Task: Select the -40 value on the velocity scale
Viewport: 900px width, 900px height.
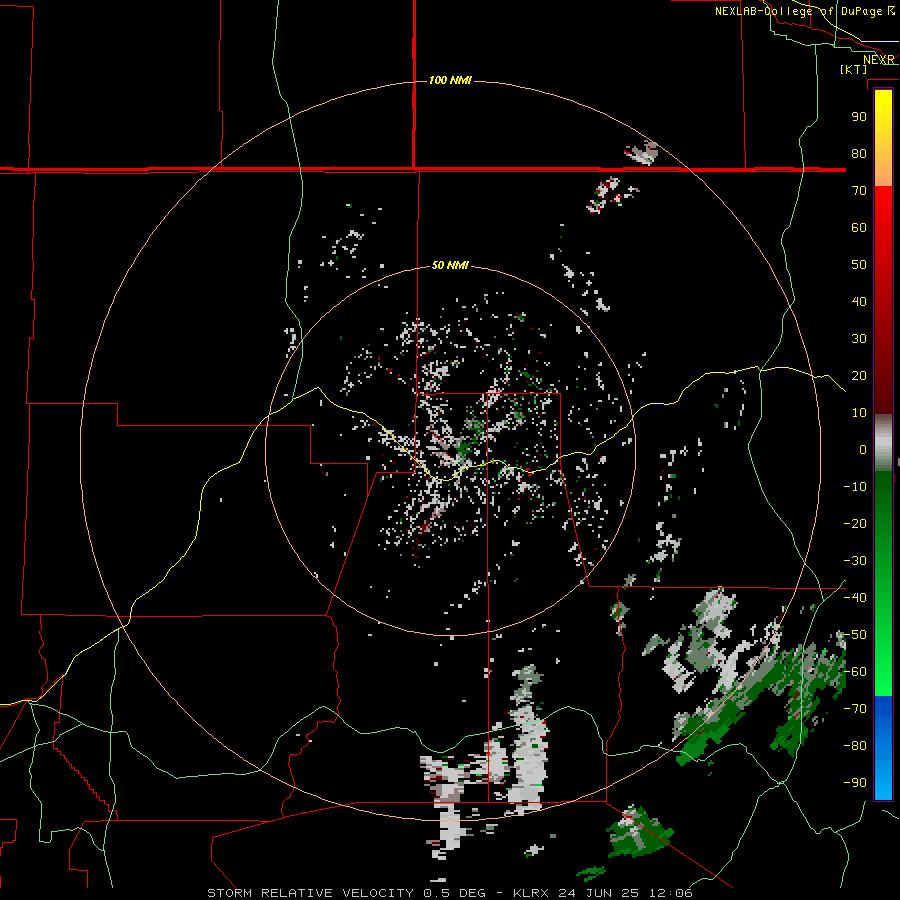Action: (855, 598)
